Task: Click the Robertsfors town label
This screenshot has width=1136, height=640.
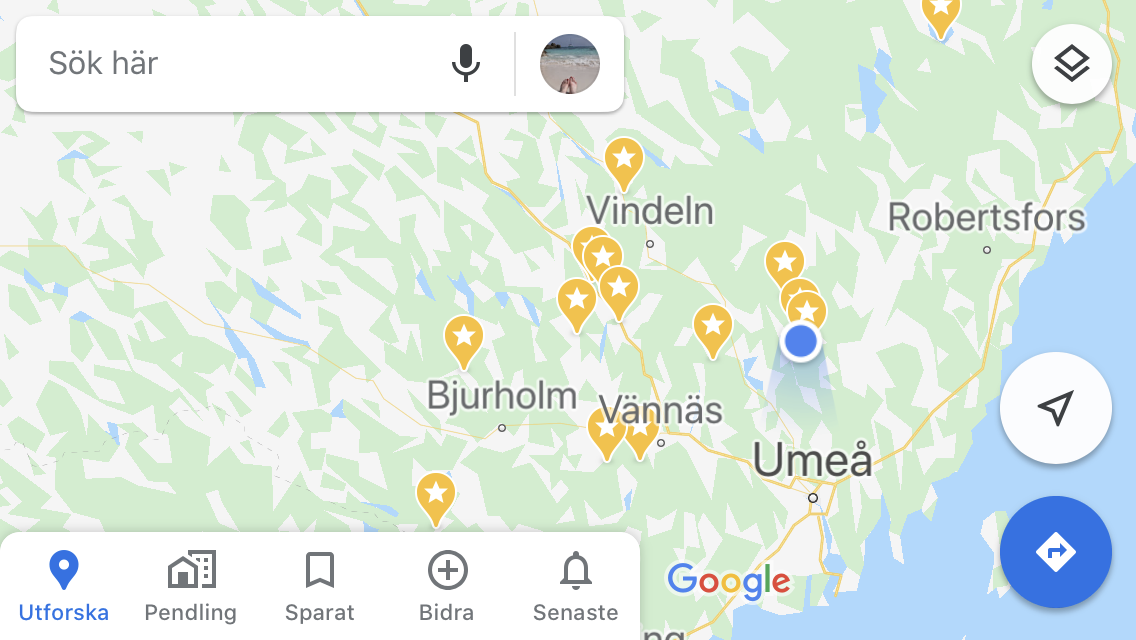Action: [x=987, y=217]
